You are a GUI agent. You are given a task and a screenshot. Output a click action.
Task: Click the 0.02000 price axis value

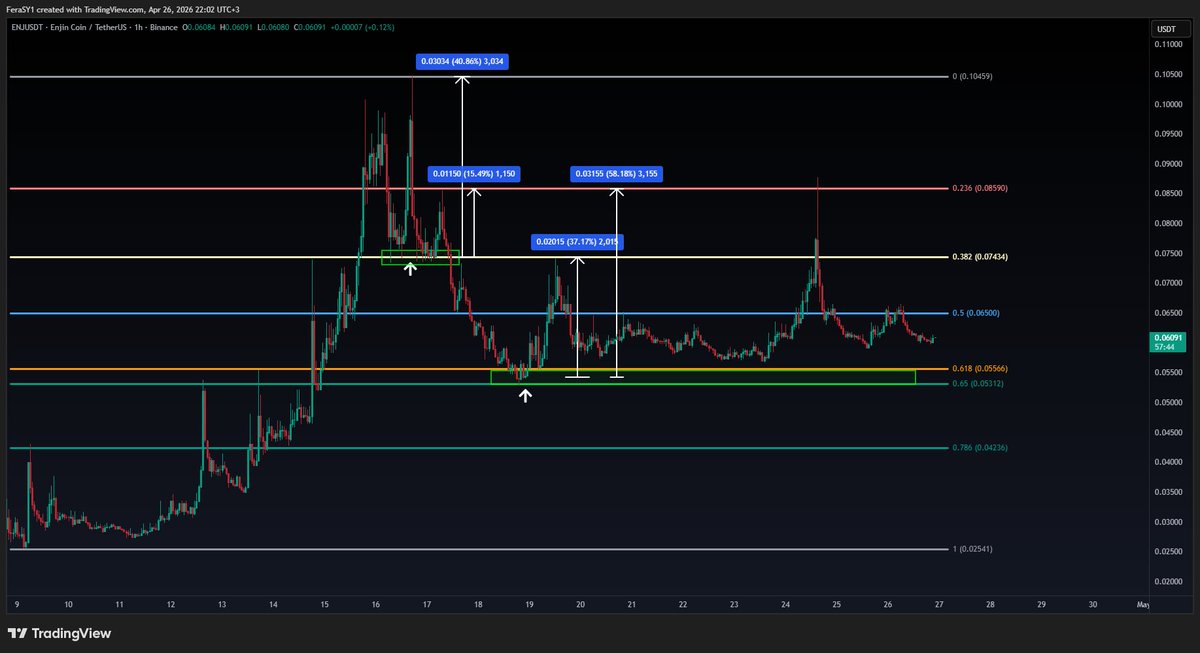[x=1170, y=581]
